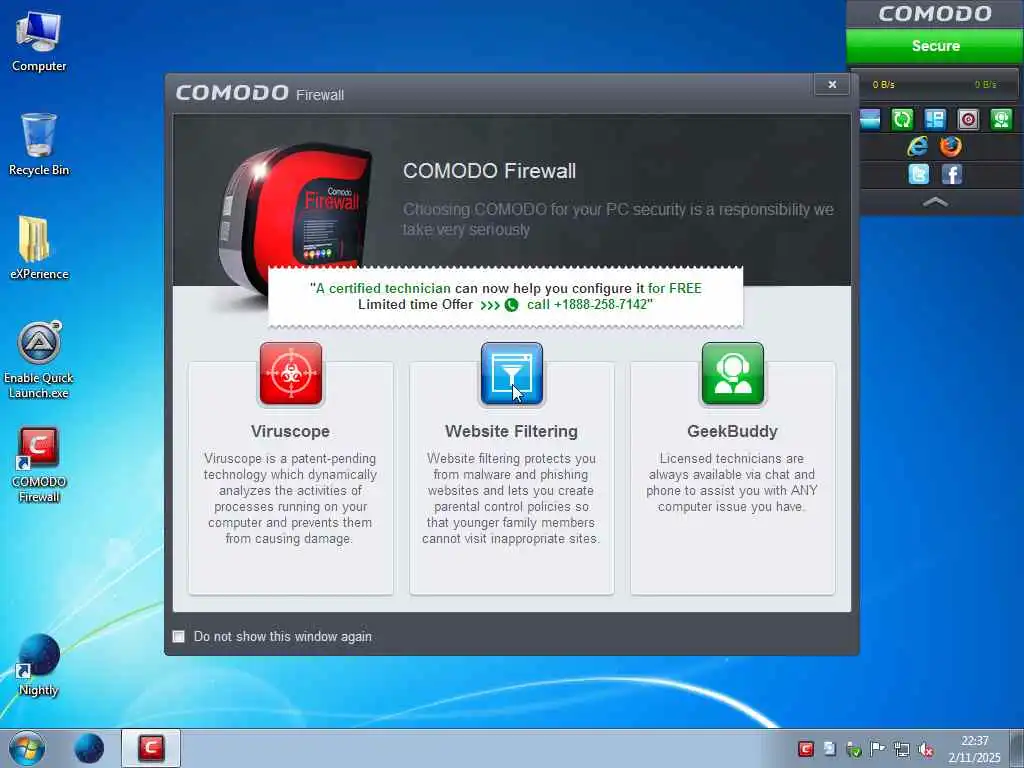Click the Comodo tray icon in system tray
This screenshot has width=1024, height=768.
click(805, 749)
